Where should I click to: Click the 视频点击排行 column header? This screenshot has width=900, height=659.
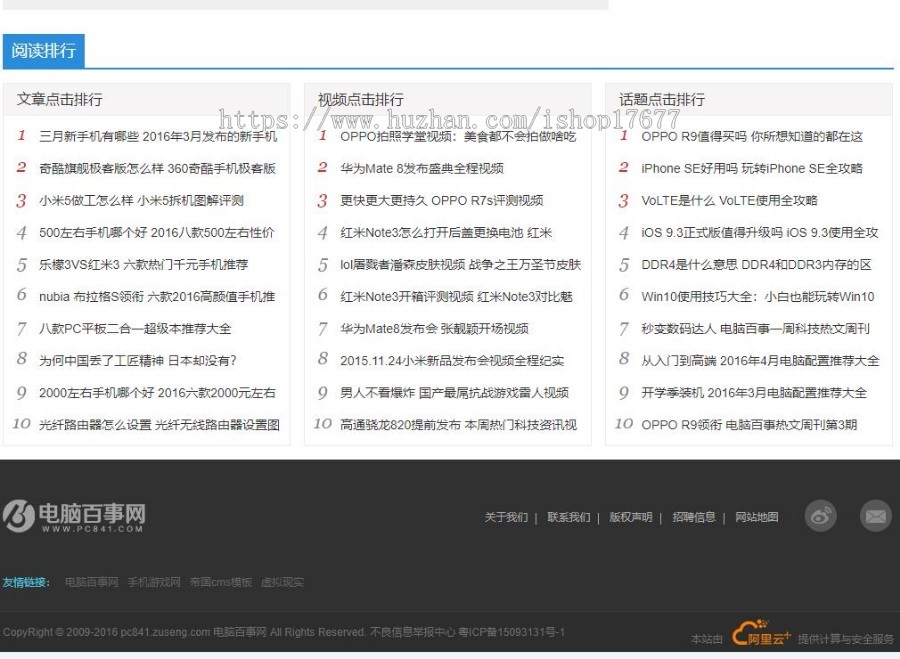361,99
